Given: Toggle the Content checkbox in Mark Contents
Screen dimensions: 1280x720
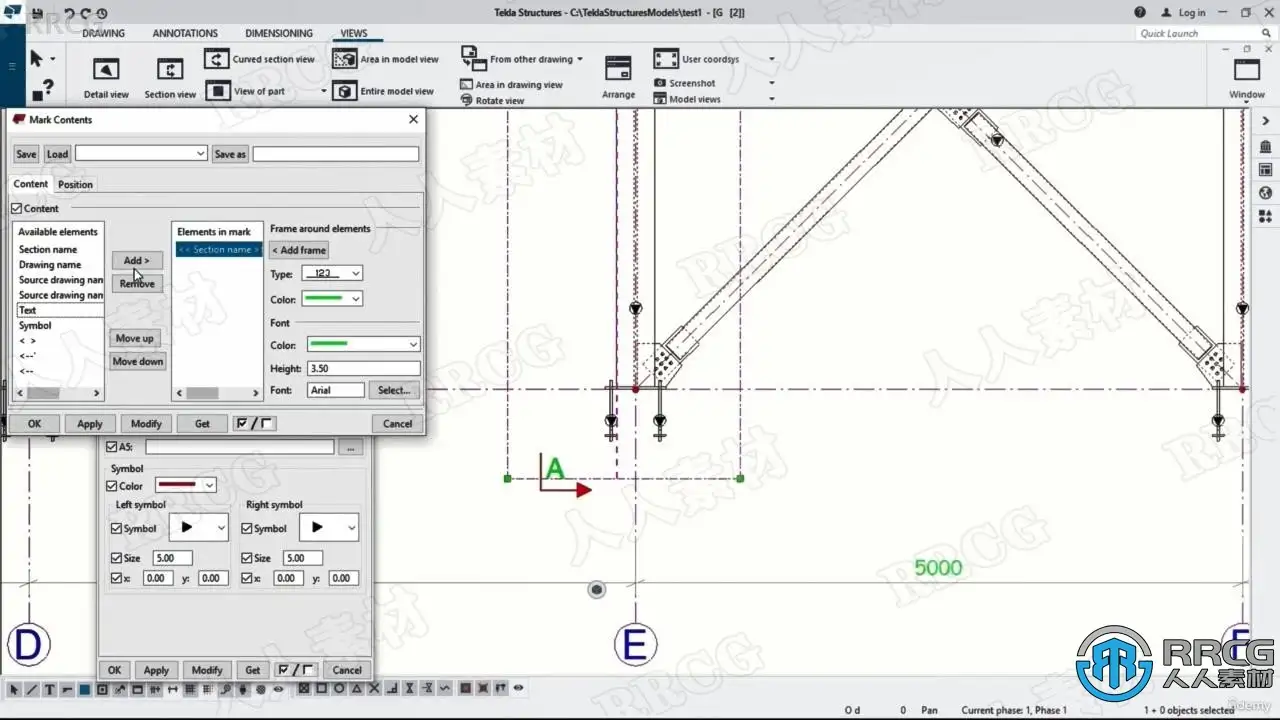Looking at the screenshot, I should coord(17,209).
